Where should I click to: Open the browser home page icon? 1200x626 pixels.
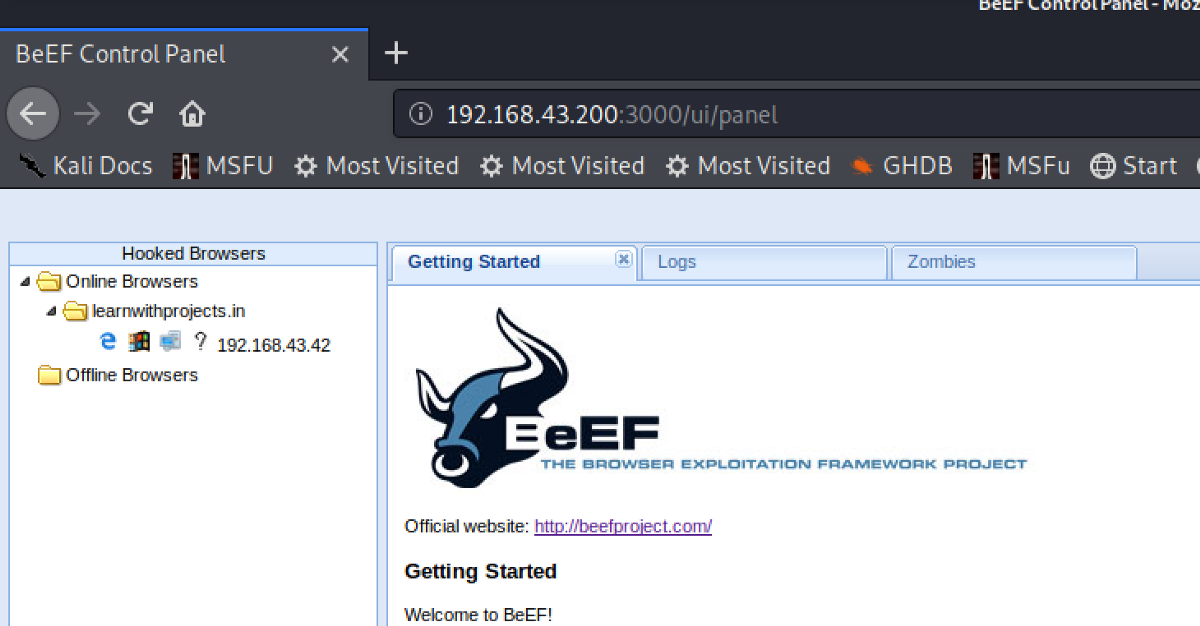(x=191, y=114)
